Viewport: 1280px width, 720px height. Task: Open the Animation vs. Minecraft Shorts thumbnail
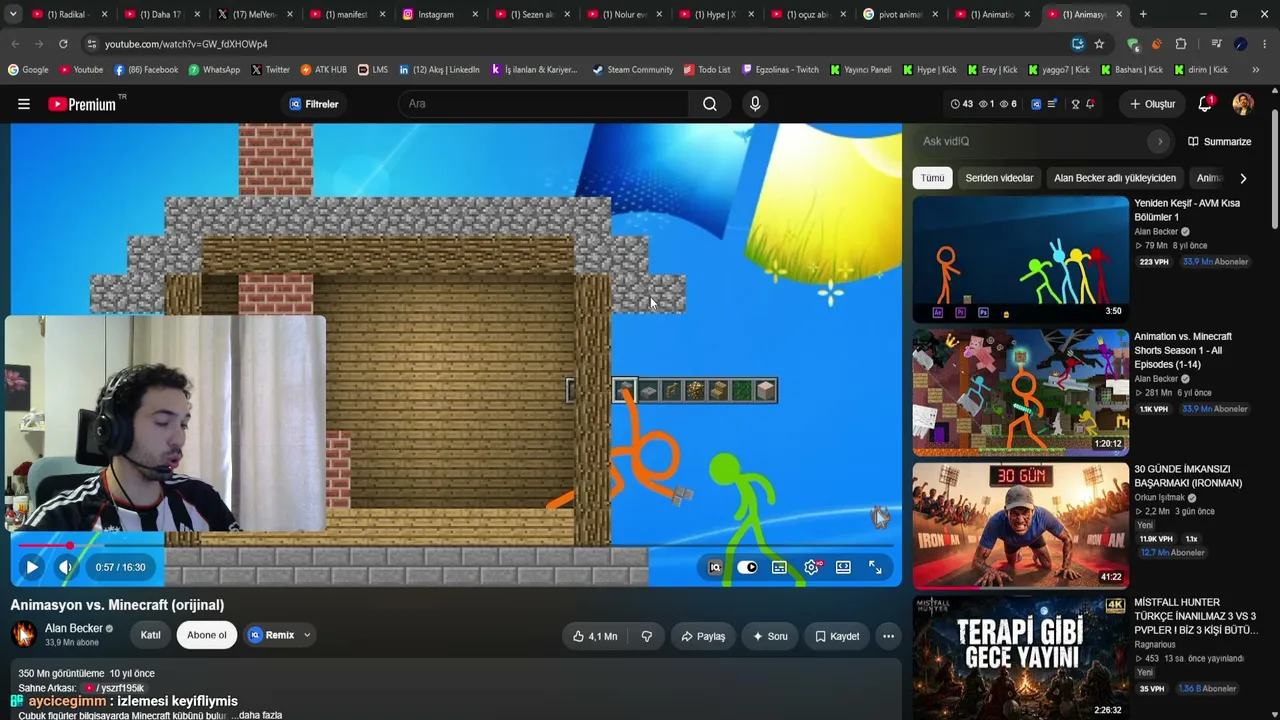coord(1021,392)
